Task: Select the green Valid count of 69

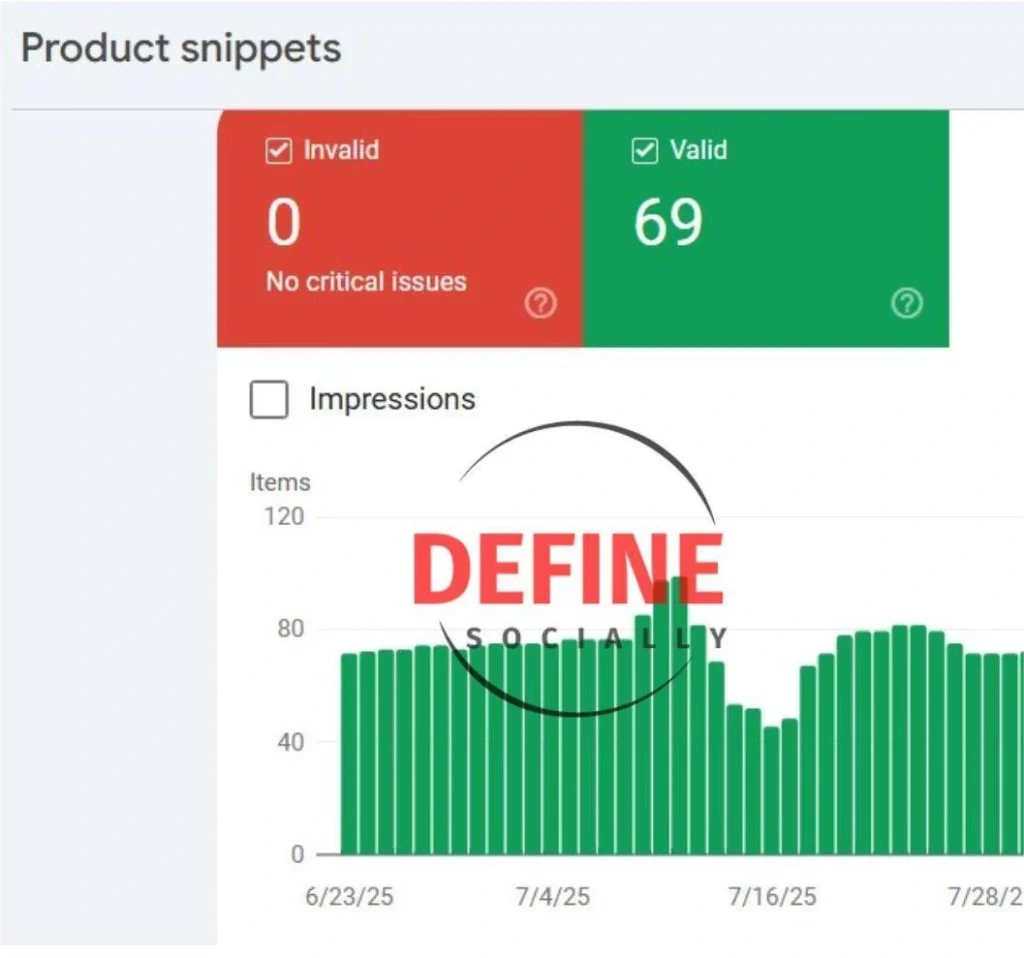Action: coord(668,222)
